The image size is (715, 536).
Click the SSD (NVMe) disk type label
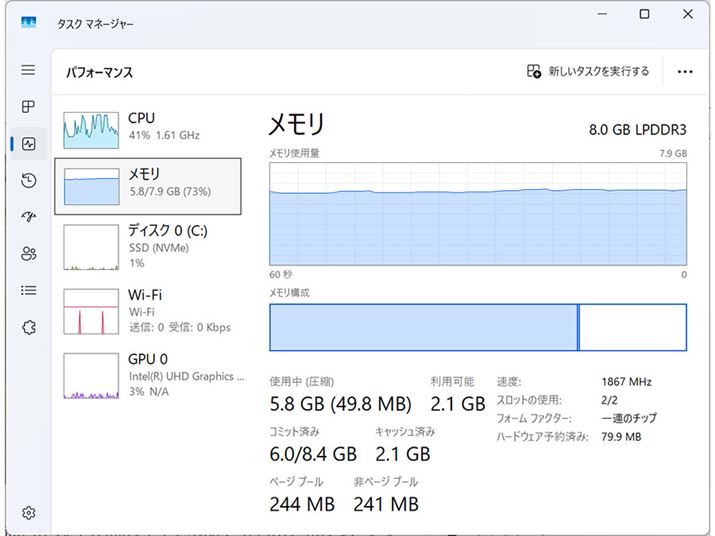159,248
